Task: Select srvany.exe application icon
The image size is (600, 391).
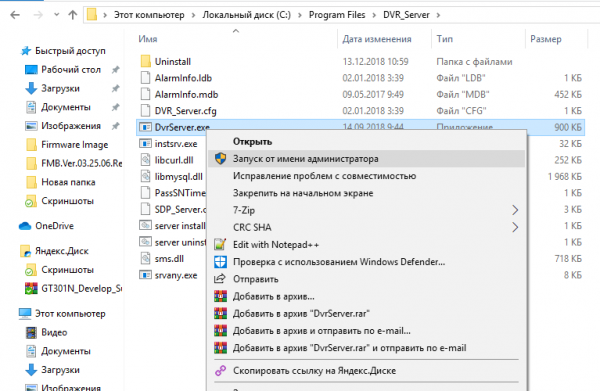Action: (x=145, y=275)
